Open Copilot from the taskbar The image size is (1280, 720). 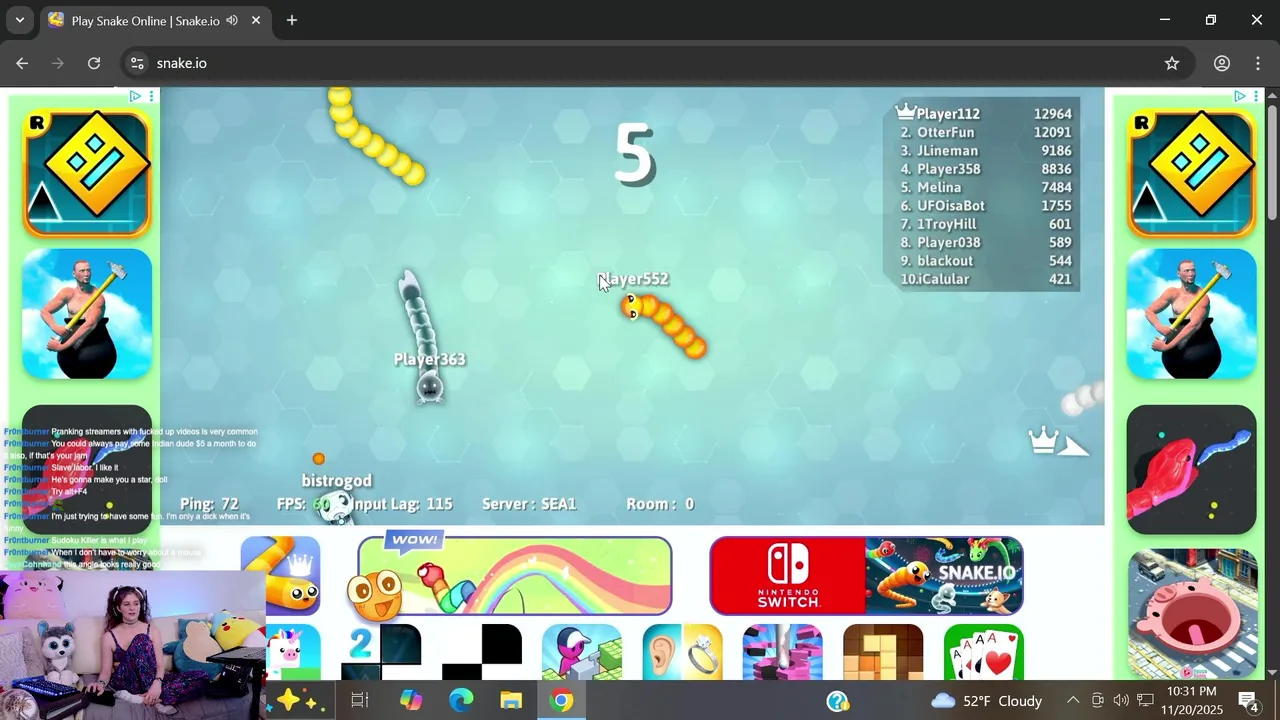pos(410,701)
